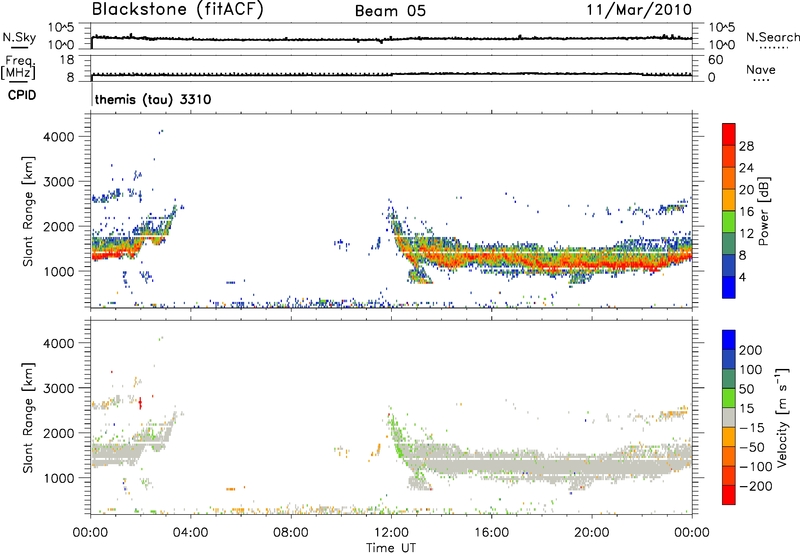The image size is (800, 554).
Task: Click velocity panel's "Slant Range [km]" axis title
Action: 28,418
